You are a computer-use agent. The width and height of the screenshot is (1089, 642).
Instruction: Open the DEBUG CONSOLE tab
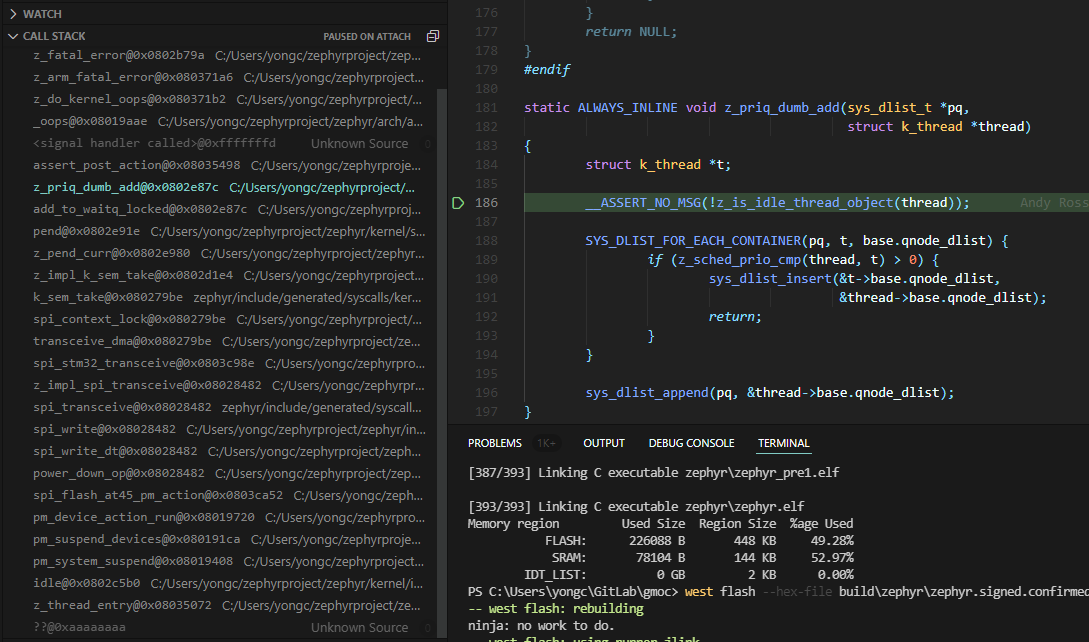(691, 443)
